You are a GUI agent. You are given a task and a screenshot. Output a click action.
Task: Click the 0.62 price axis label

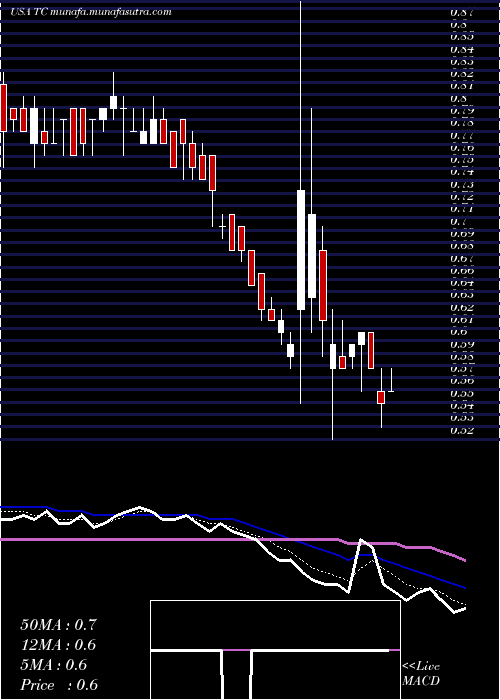[461, 307]
